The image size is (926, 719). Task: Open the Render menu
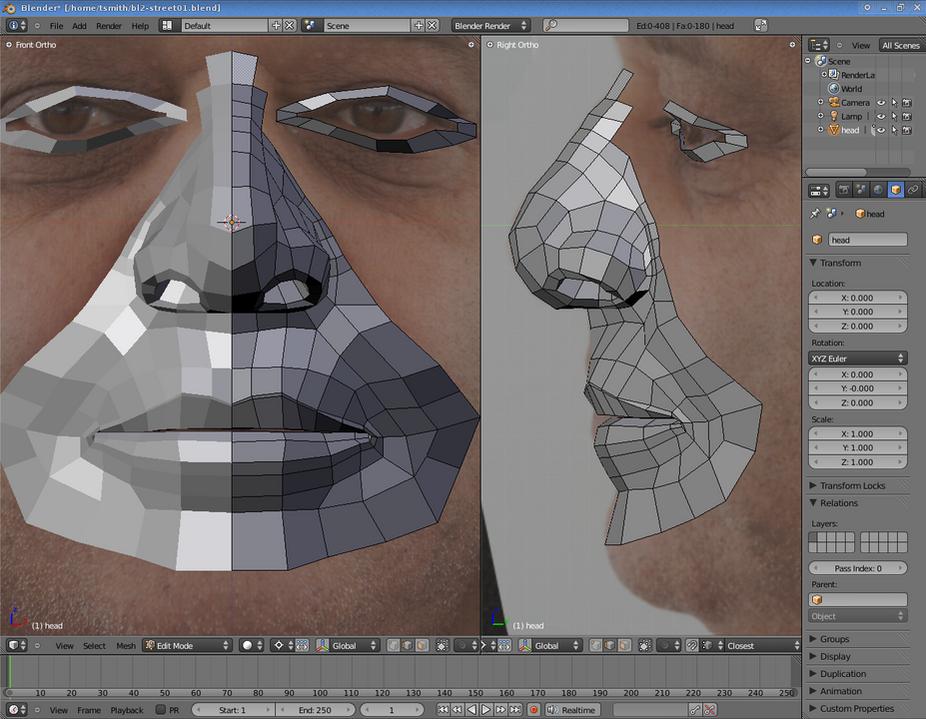click(x=109, y=25)
